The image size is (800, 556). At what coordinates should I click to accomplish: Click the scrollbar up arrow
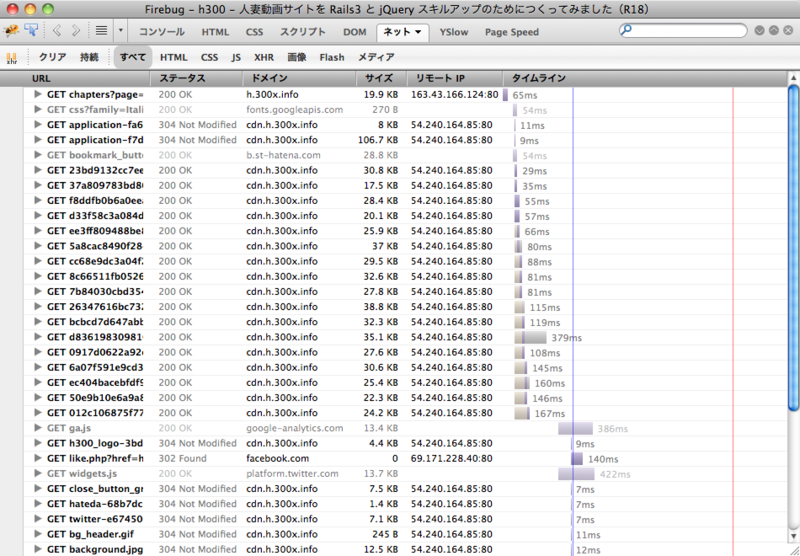tap(793, 78)
